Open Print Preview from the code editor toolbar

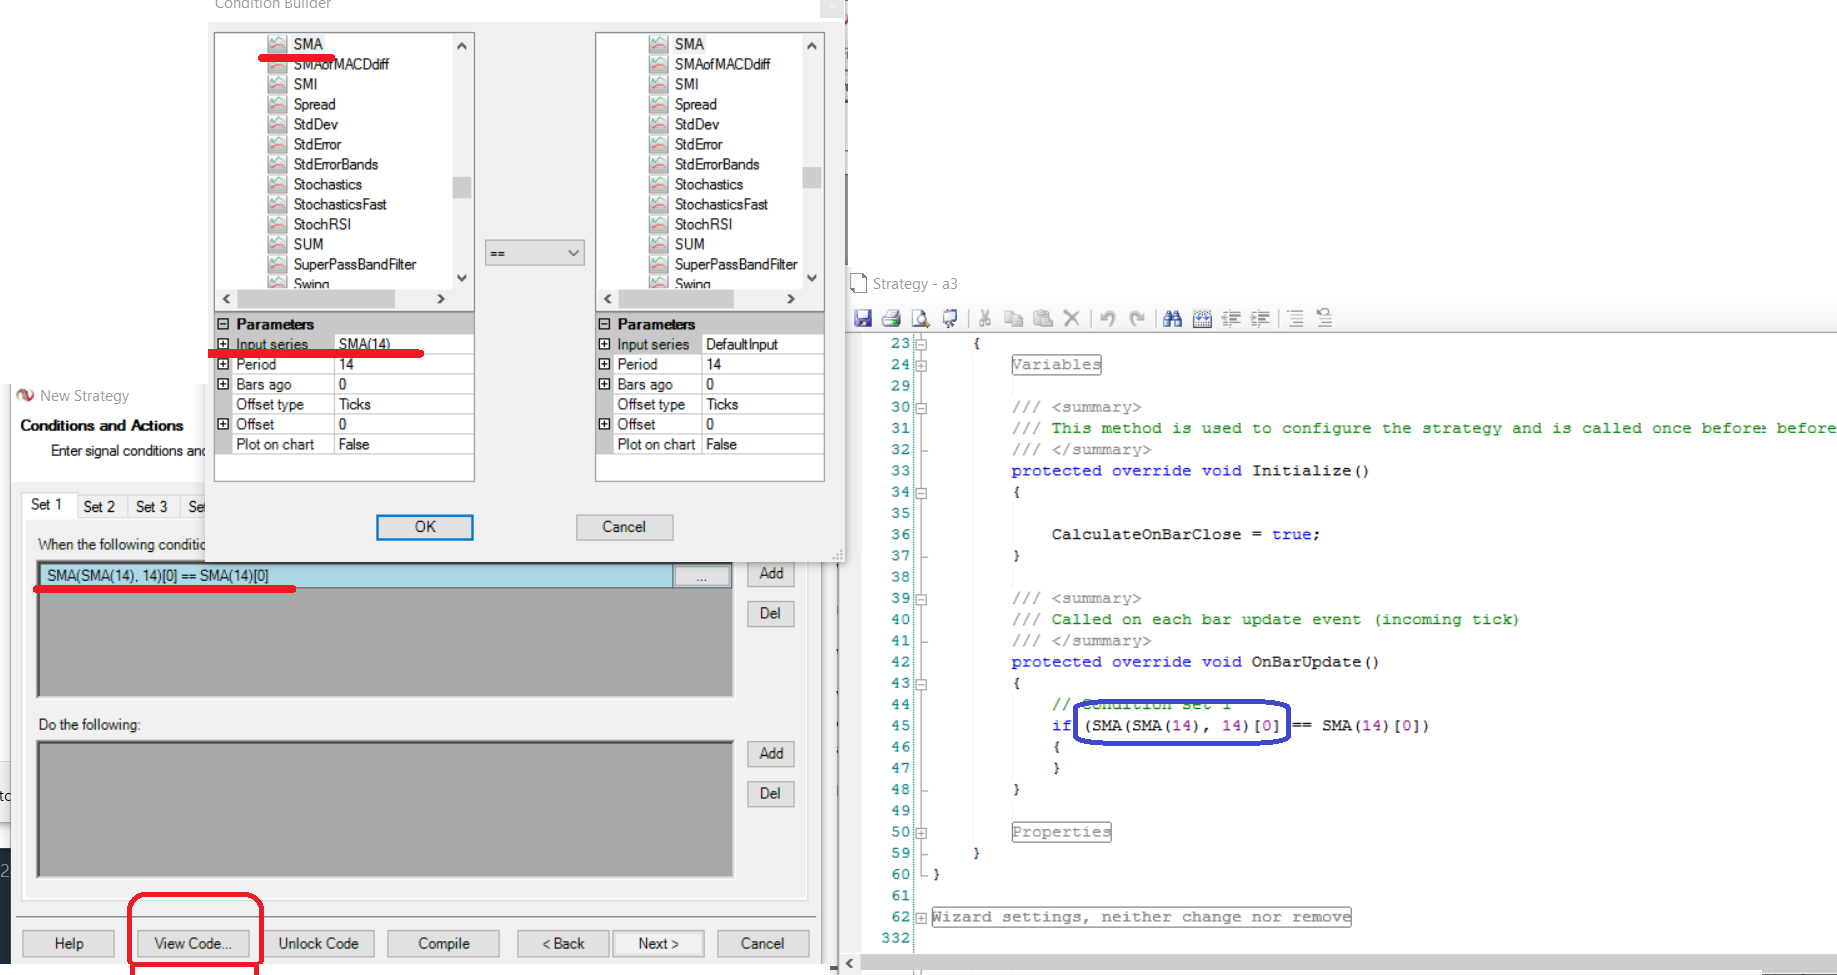pyautogui.click(x=920, y=318)
